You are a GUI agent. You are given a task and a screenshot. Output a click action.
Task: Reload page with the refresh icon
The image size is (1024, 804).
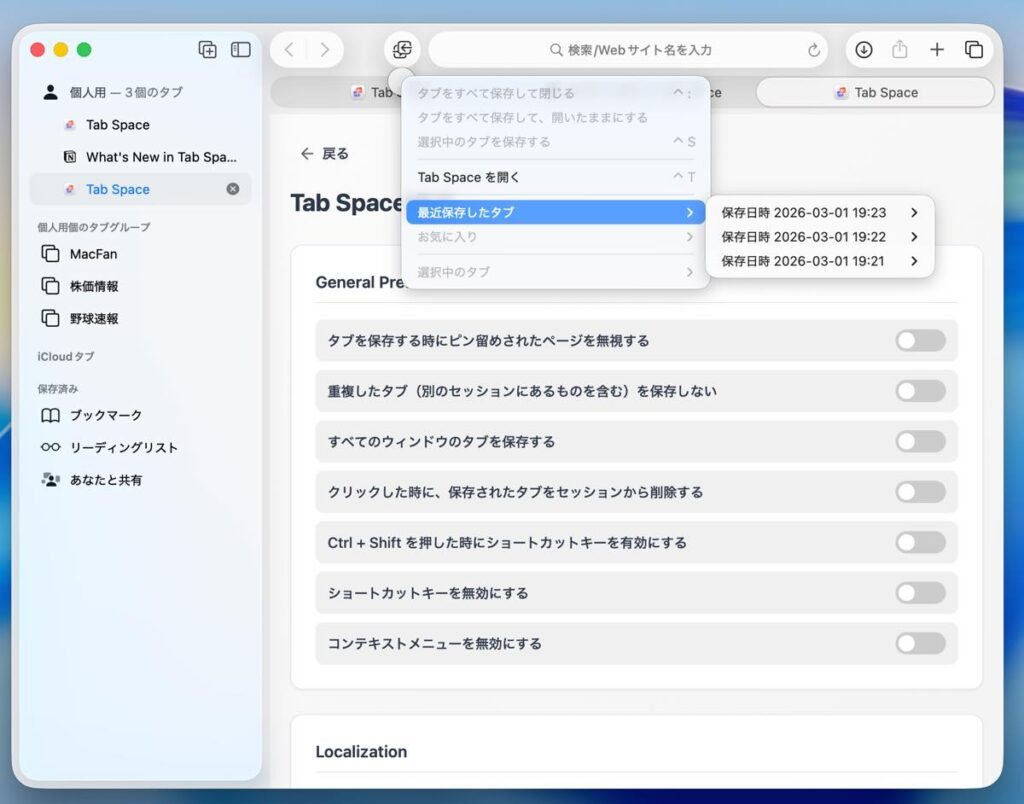814,50
